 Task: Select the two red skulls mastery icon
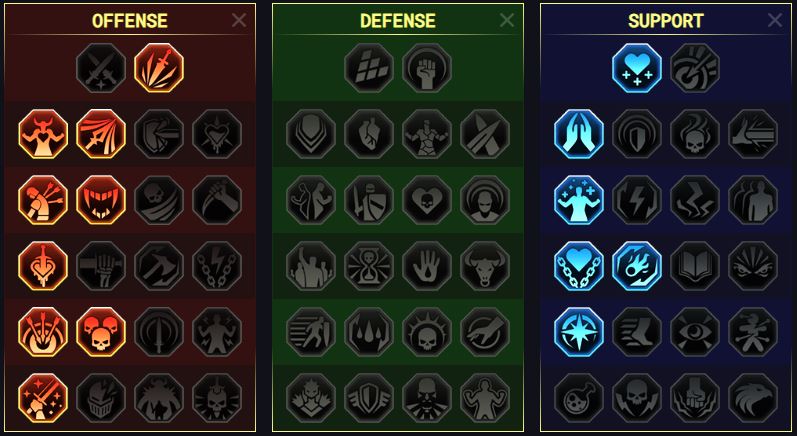pos(101,332)
